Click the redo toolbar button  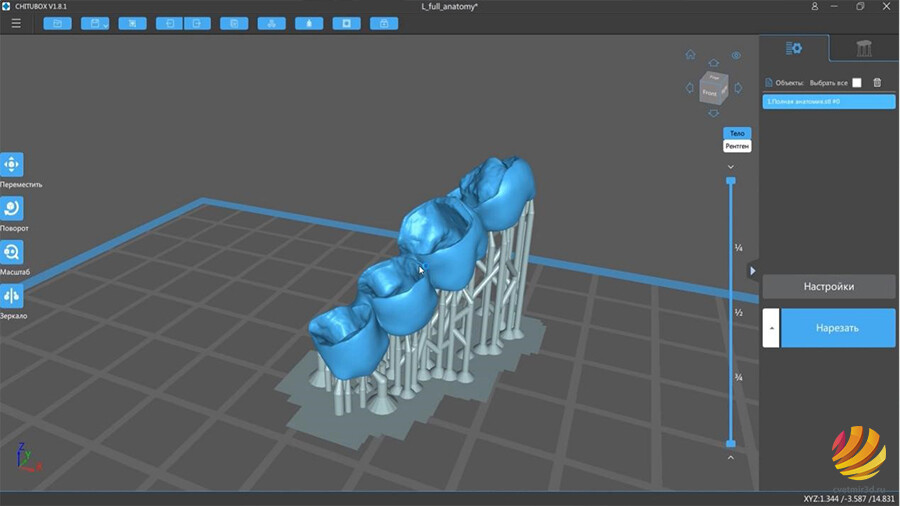click(197, 24)
